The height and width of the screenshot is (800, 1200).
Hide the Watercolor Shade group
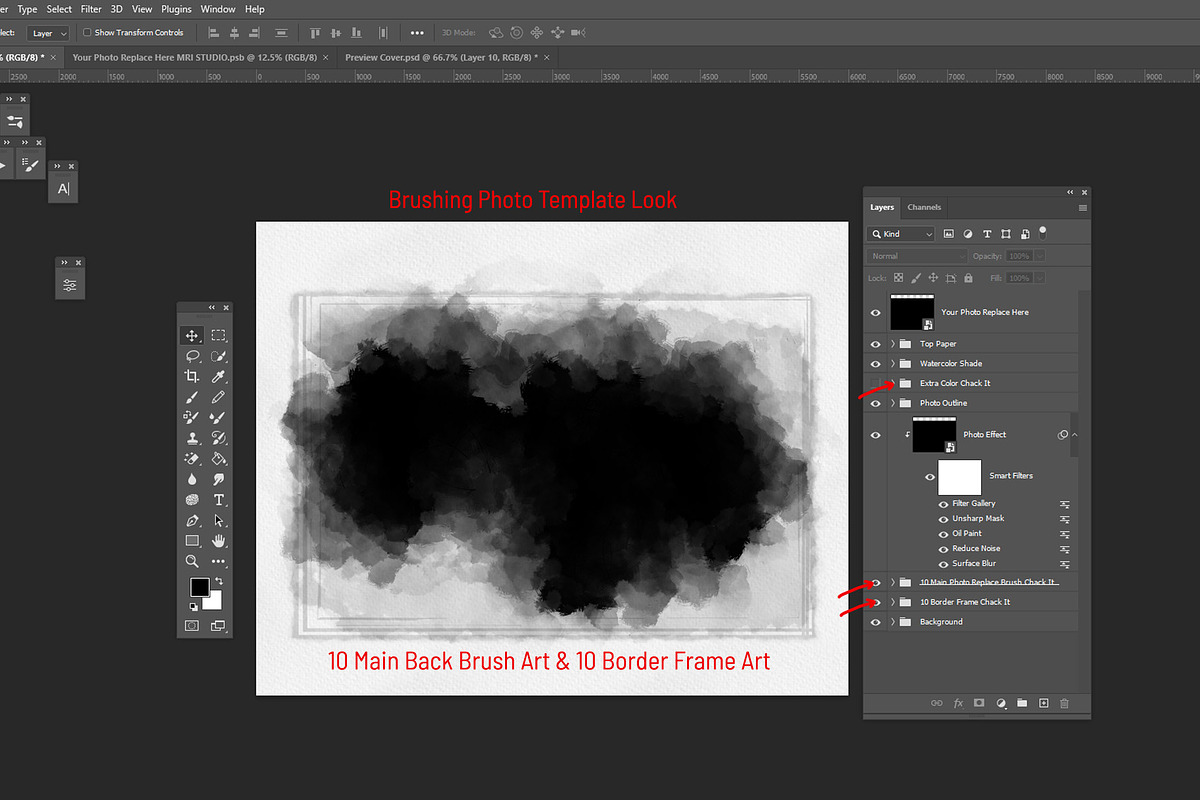click(876, 364)
